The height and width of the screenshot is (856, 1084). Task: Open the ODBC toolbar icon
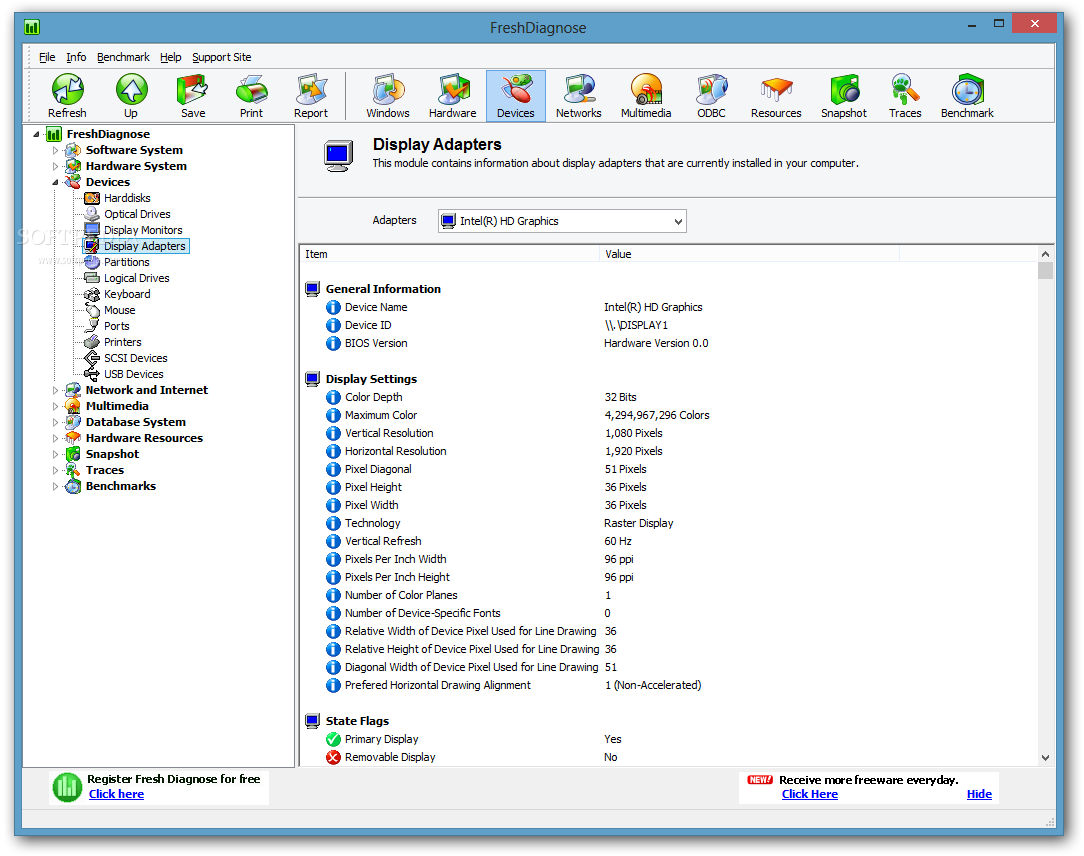pyautogui.click(x=711, y=96)
